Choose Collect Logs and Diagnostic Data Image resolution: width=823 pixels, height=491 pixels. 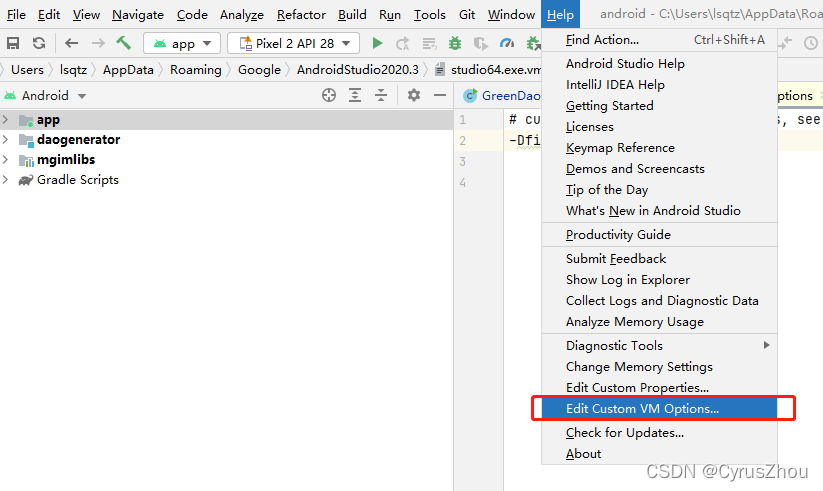point(659,301)
